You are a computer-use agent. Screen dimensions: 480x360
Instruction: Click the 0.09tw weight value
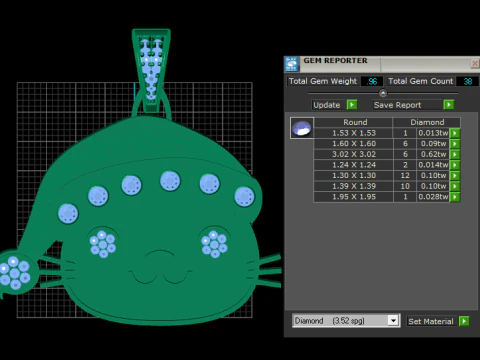(x=433, y=144)
